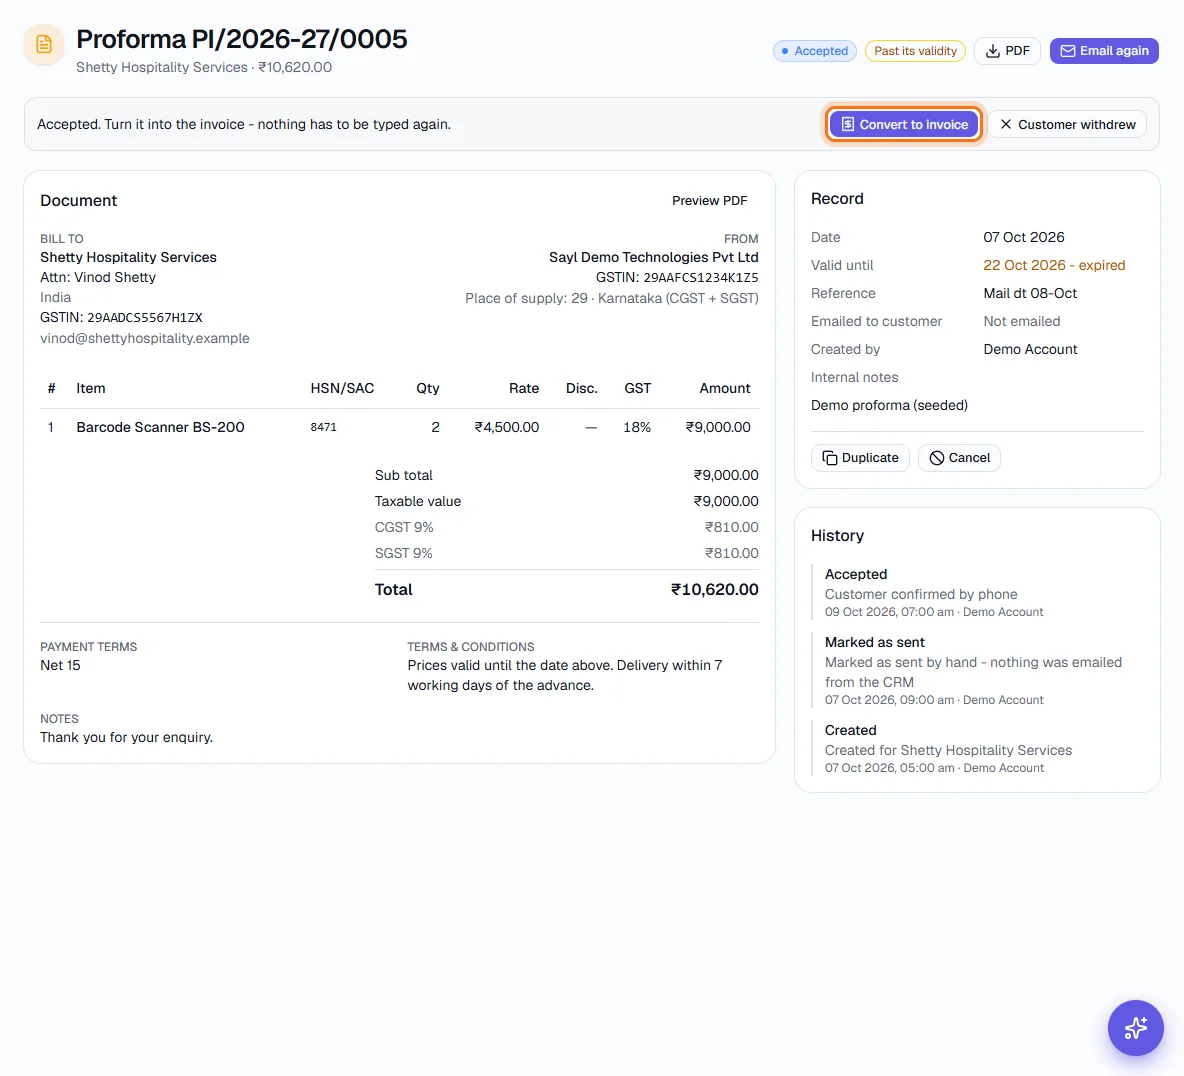Click Shetty Hospitality Services in Bill To
1184x1076 pixels.
pos(128,257)
